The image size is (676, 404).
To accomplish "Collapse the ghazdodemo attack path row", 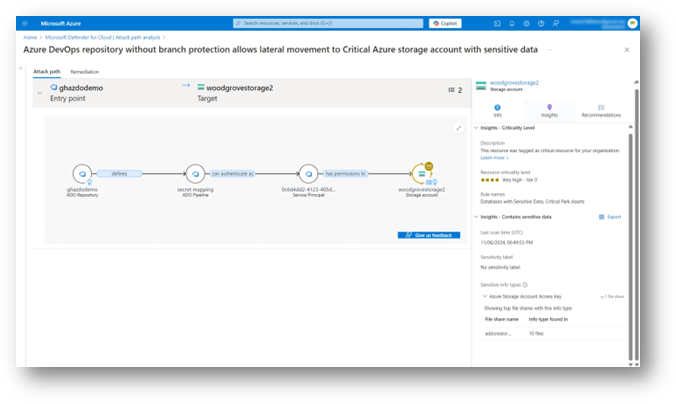I will tap(40, 93).
